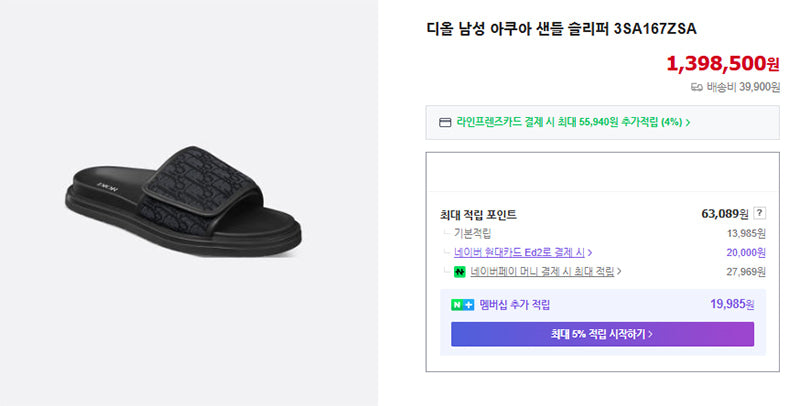Click the green Naver Pay N icon
800x406 pixels.
point(460,272)
